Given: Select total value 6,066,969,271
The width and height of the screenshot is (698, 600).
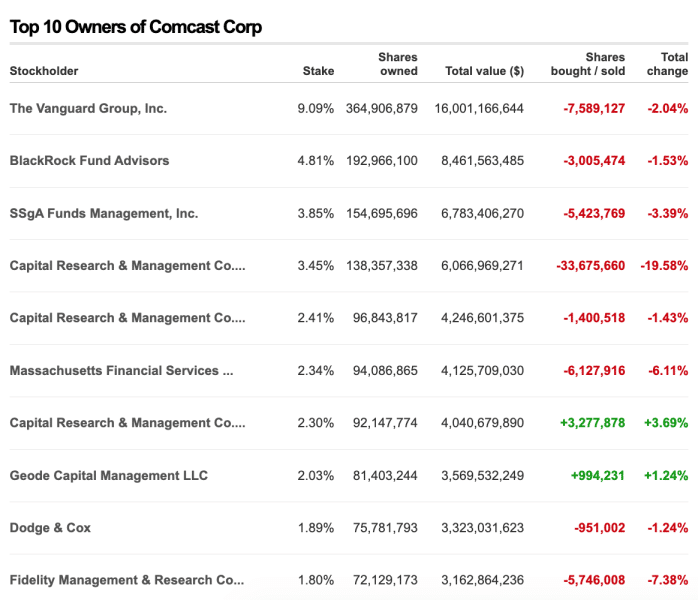Looking at the screenshot, I should pyautogui.click(x=483, y=266).
